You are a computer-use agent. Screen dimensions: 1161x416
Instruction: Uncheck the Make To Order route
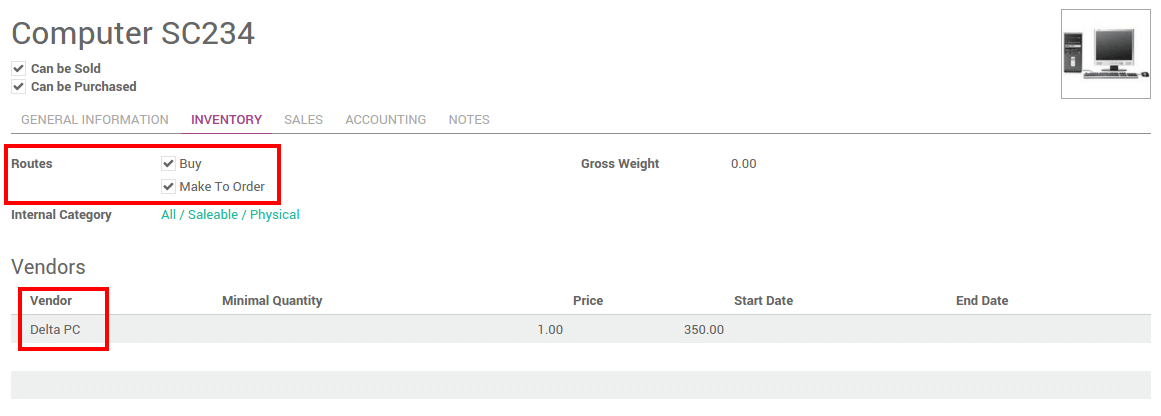[168, 187]
